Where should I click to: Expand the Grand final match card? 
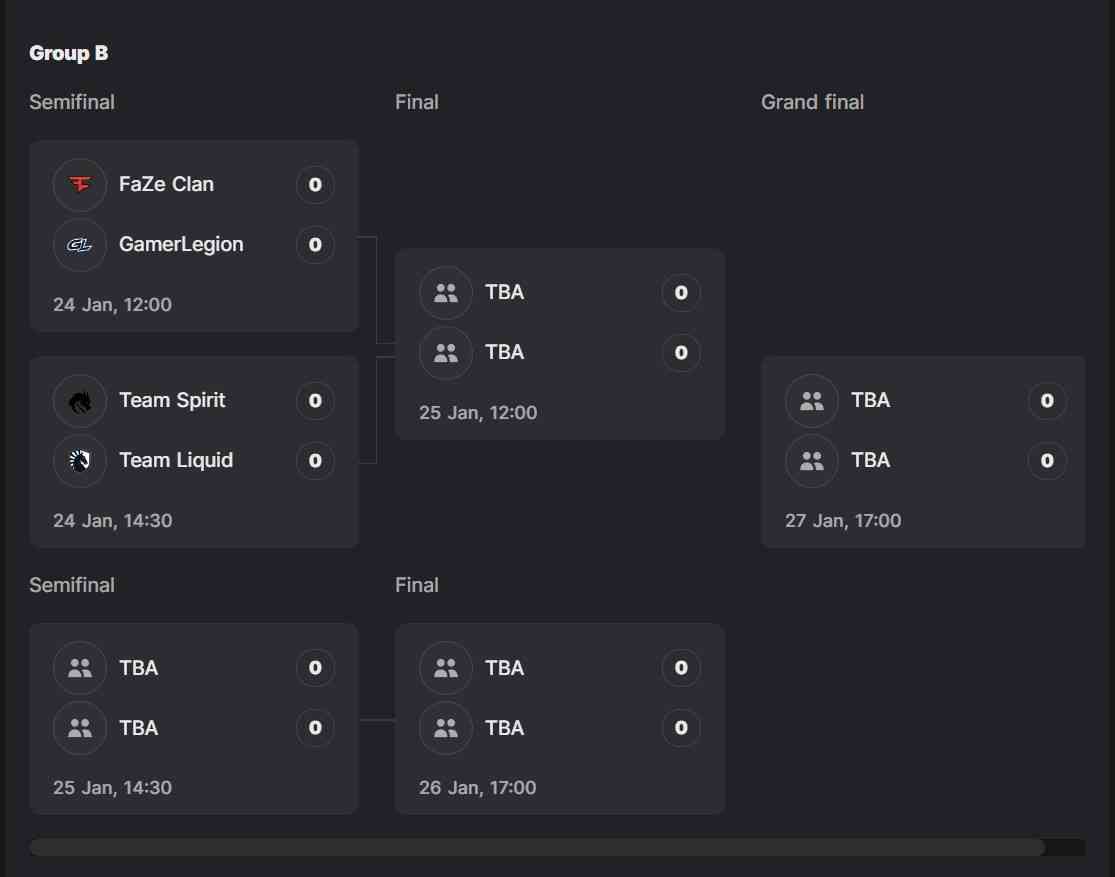[x=923, y=452]
